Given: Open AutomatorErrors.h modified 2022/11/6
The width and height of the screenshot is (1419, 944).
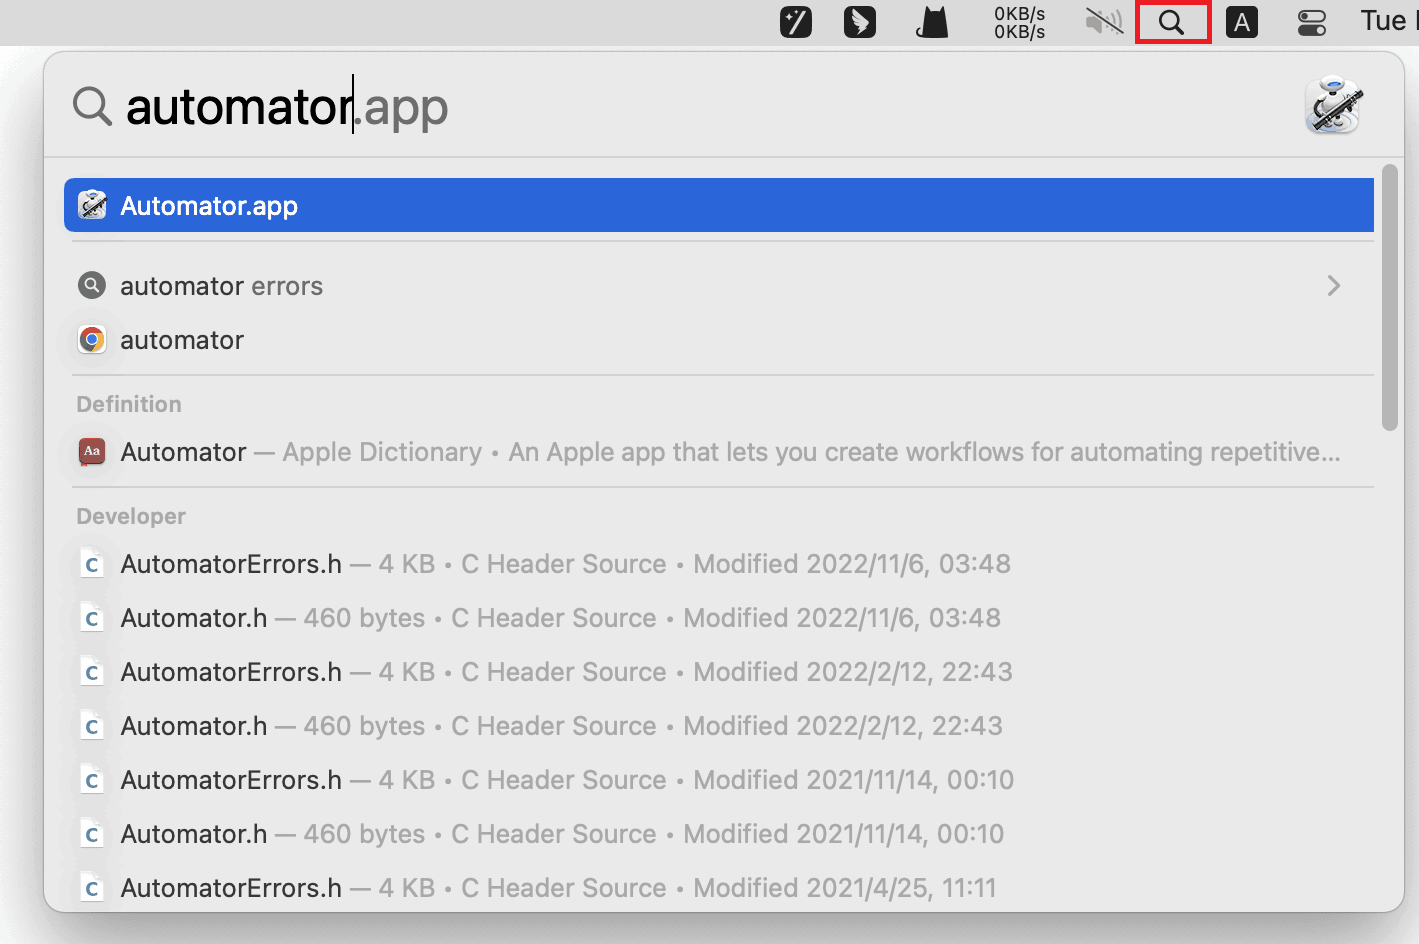Looking at the screenshot, I should coord(719,564).
